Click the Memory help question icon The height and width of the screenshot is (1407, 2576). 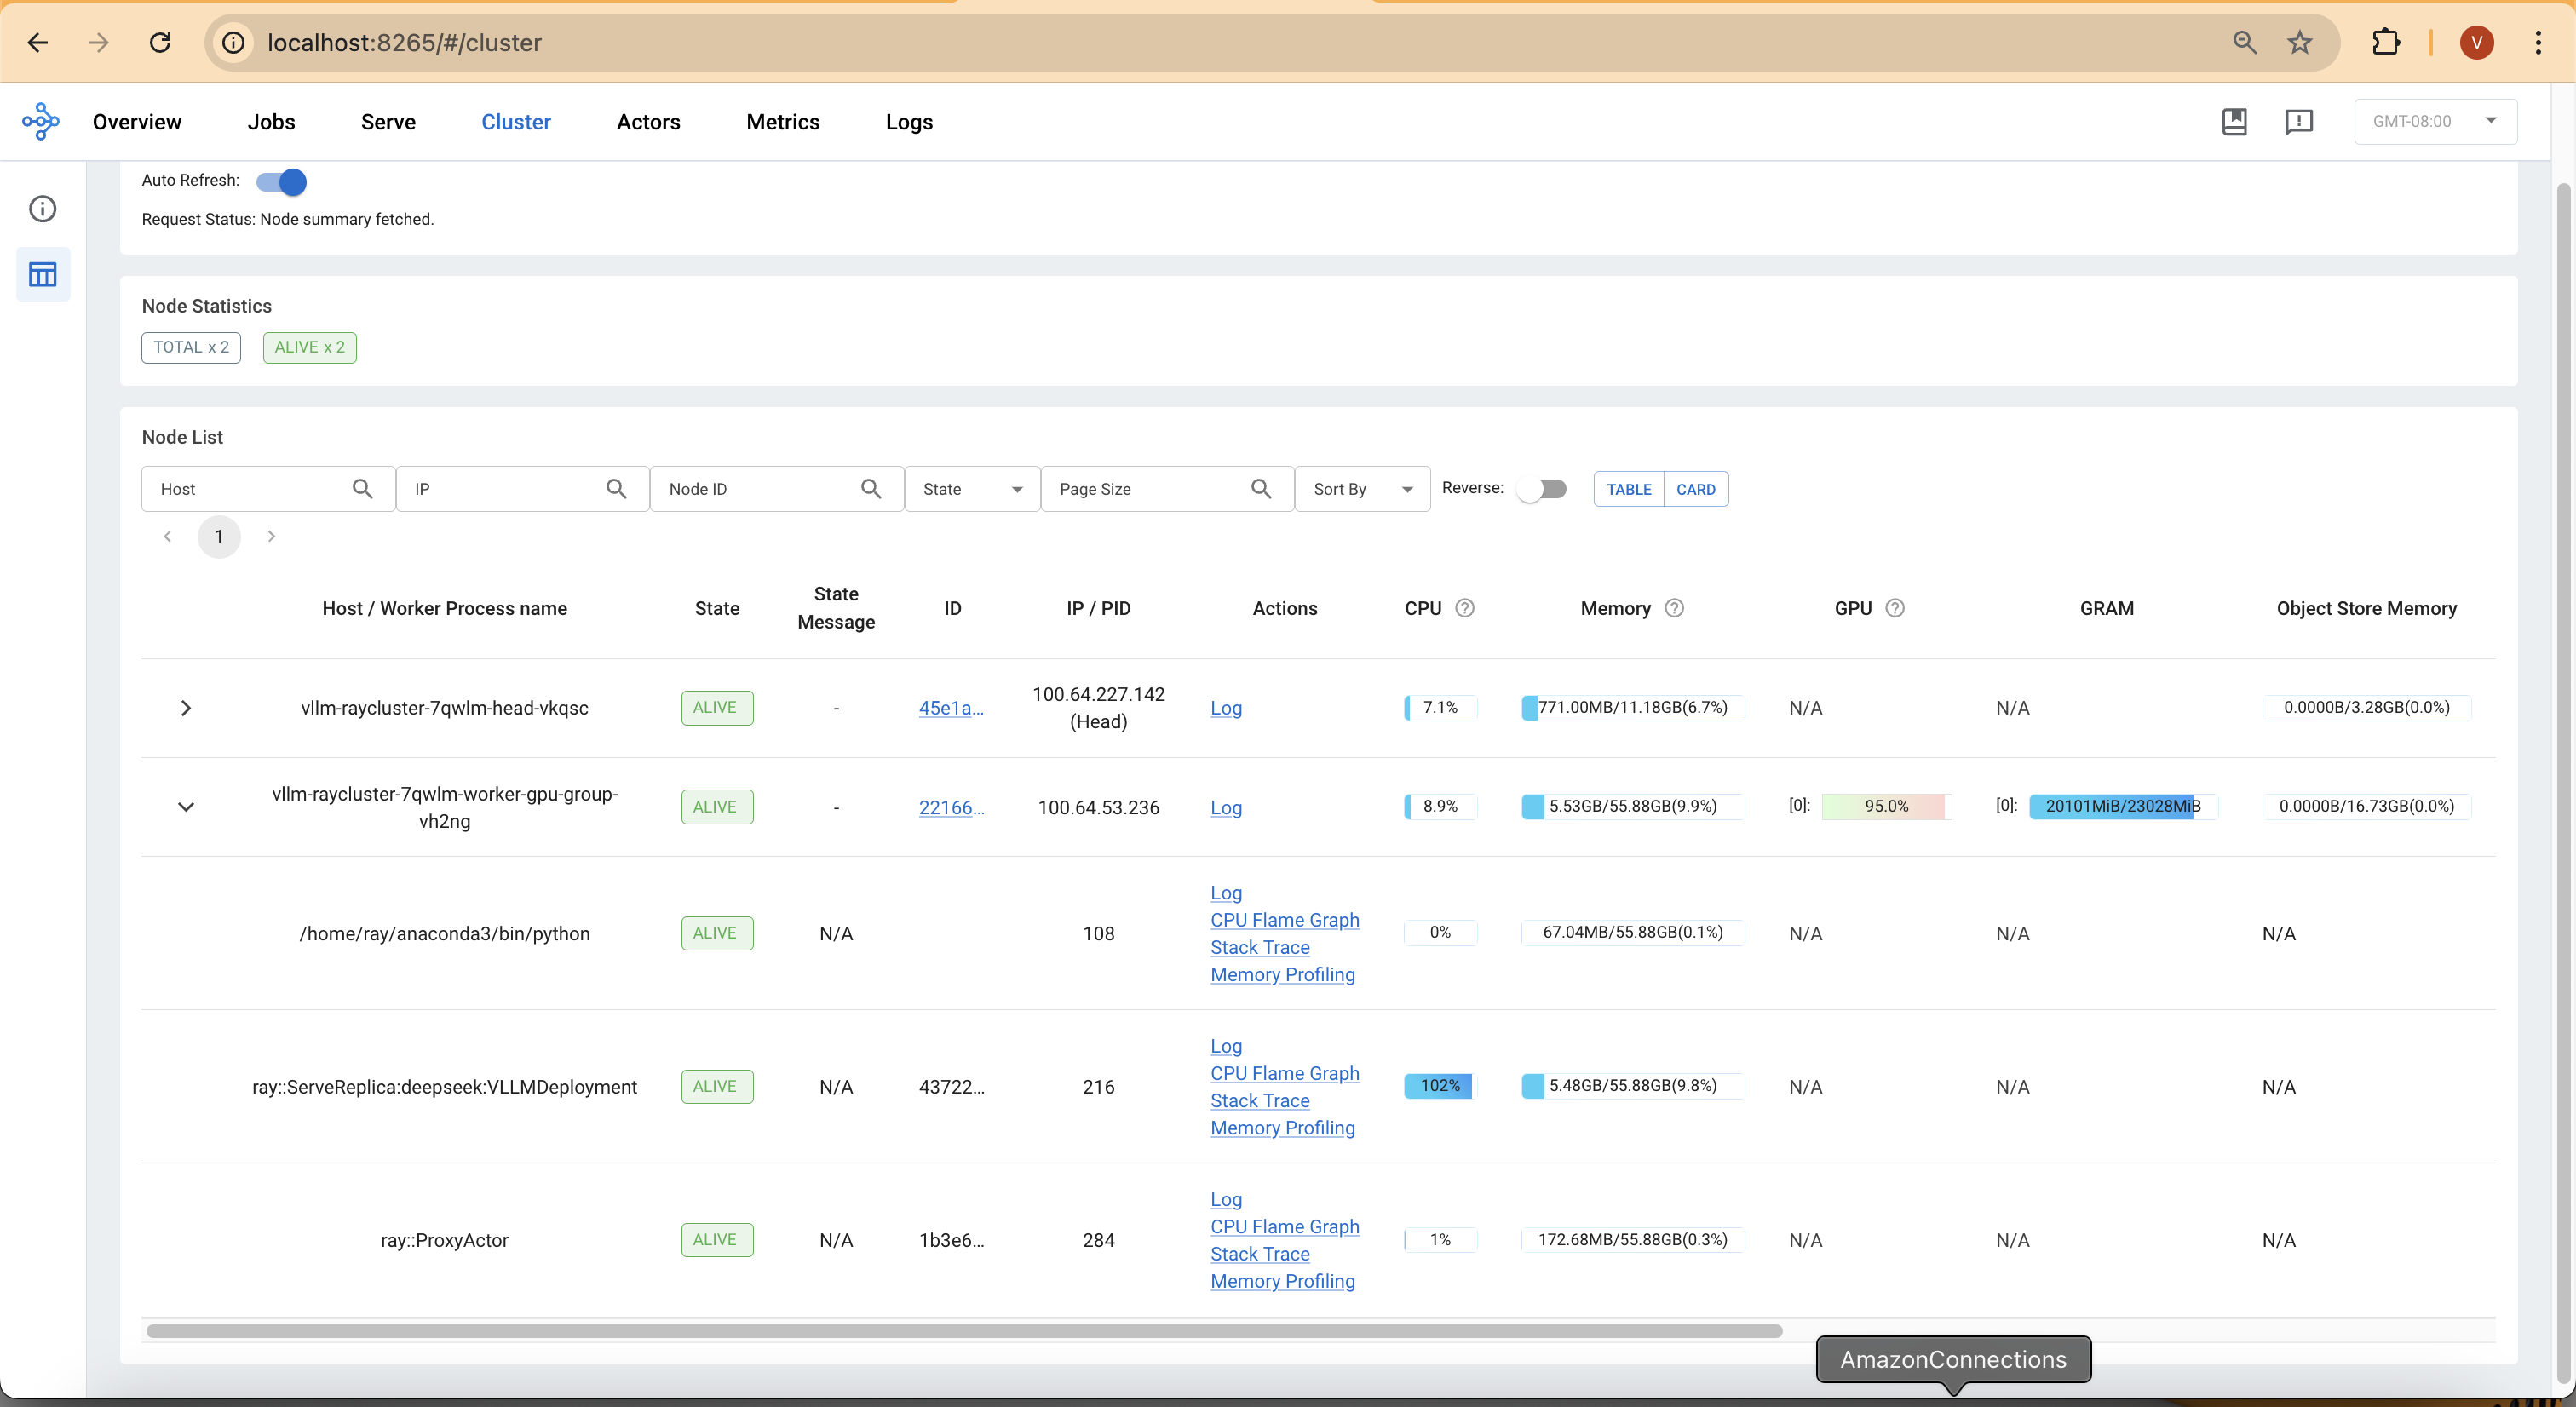point(1674,608)
